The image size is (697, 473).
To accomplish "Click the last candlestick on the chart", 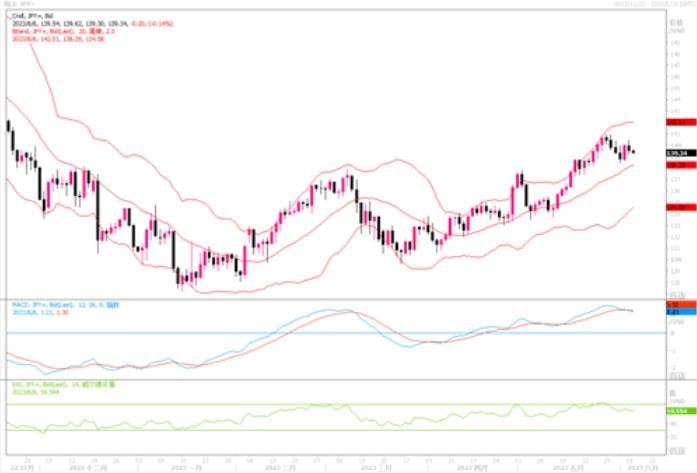I will click(633, 152).
